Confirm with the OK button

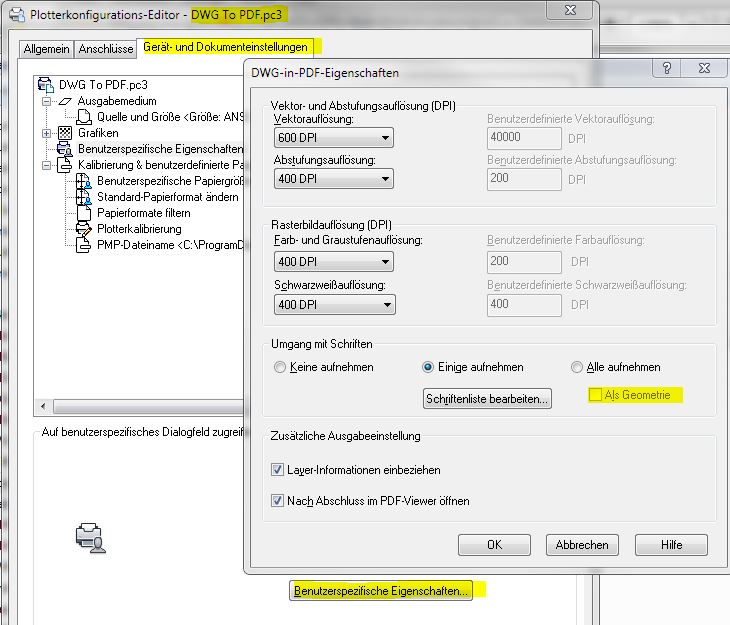coord(494,545)
